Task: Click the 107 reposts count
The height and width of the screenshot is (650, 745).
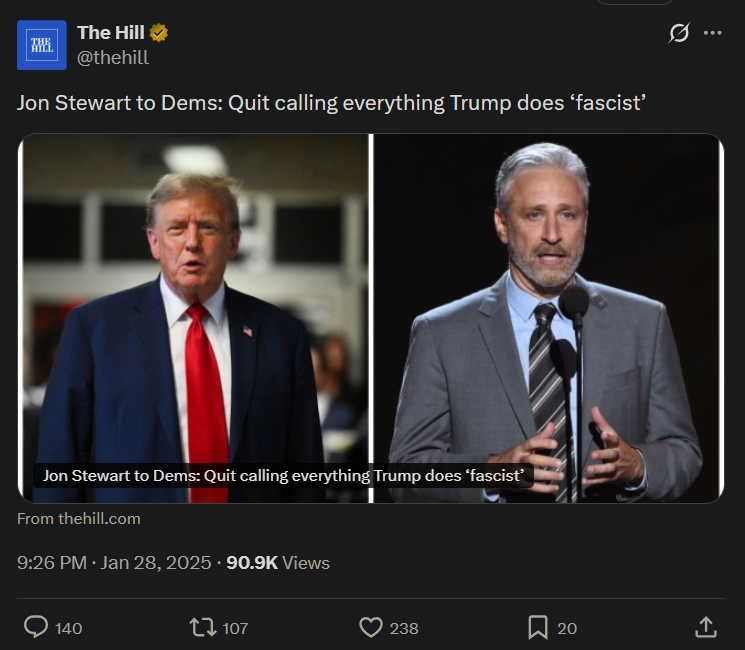Action: coord(235,628)
